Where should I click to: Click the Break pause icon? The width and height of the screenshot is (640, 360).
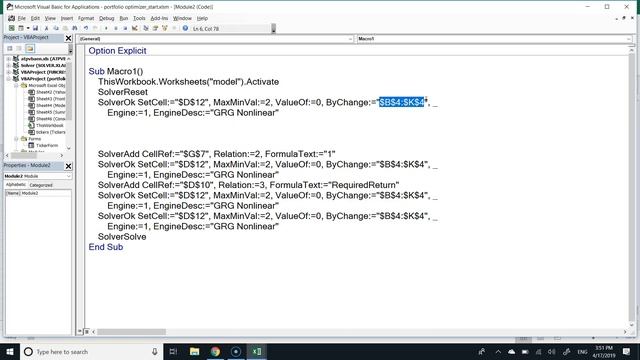(x=116, y=28)
